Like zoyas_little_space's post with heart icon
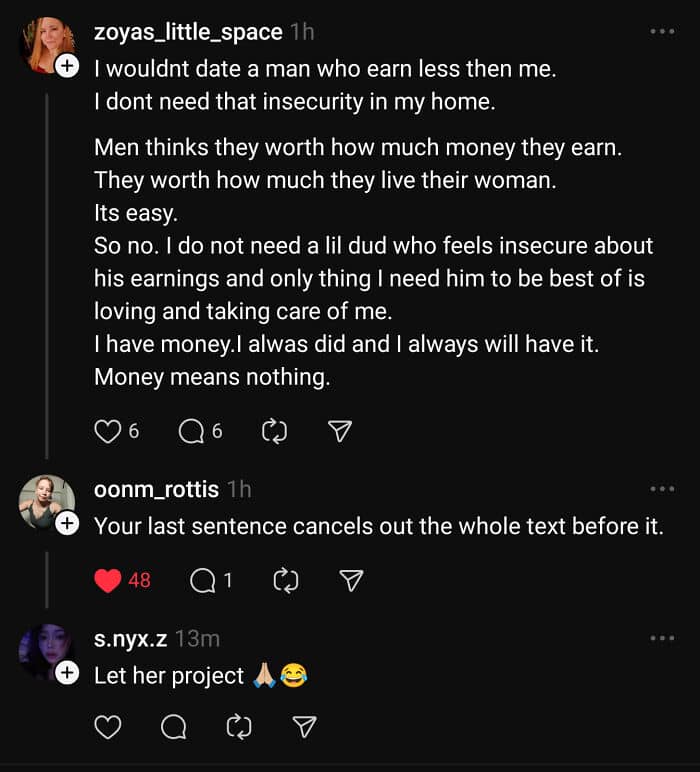The image size is (700, 772). tap(107, 431)
